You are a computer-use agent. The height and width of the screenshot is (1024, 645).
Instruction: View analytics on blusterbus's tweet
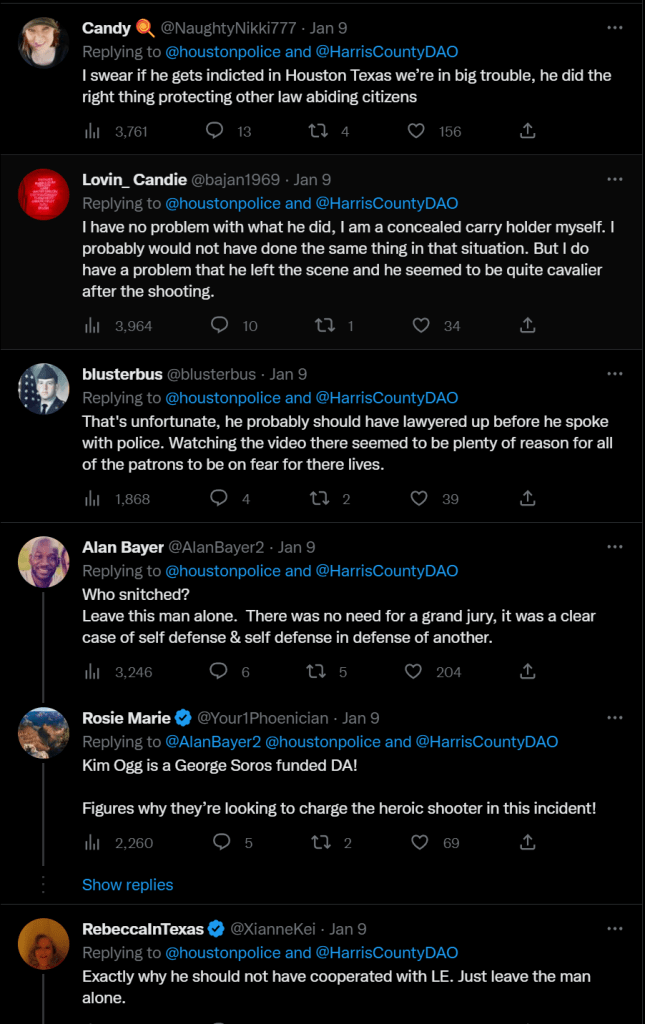coord(93,499)
